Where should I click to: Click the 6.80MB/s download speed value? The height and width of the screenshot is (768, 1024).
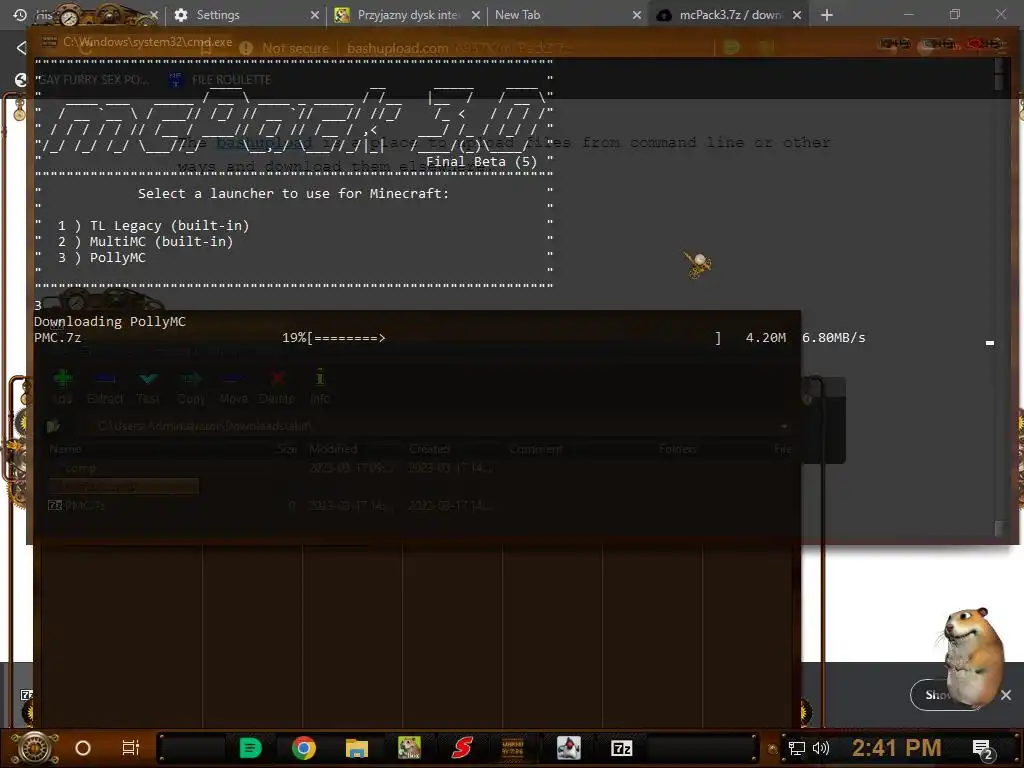coord(833,338)
